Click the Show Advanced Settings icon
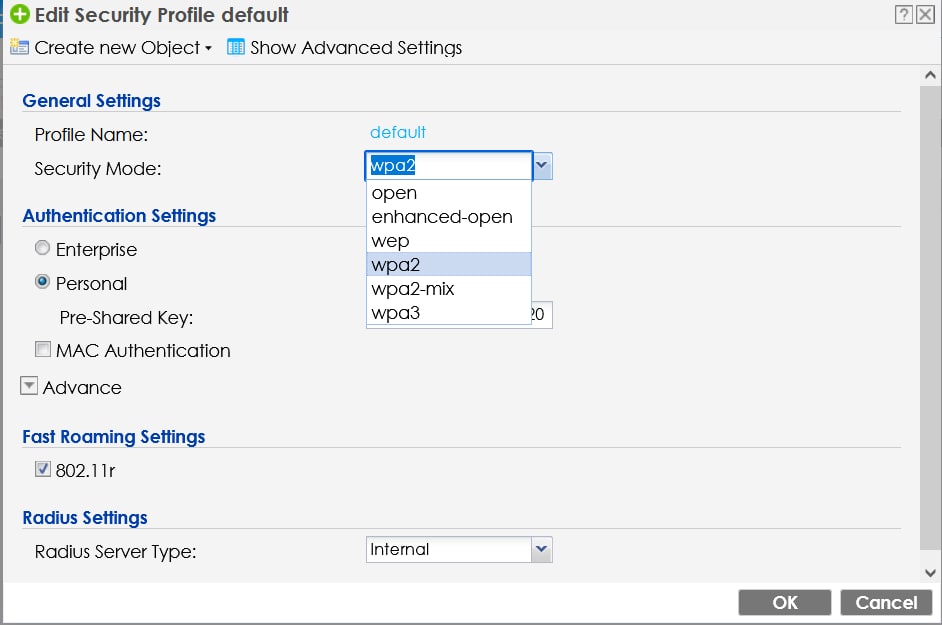Viewport: 942px width, 625px height. click(236, 48)
